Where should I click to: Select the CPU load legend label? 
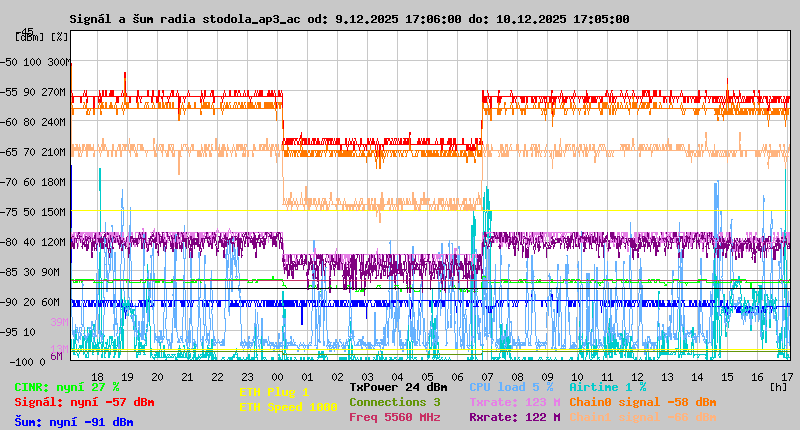point(511,387)
